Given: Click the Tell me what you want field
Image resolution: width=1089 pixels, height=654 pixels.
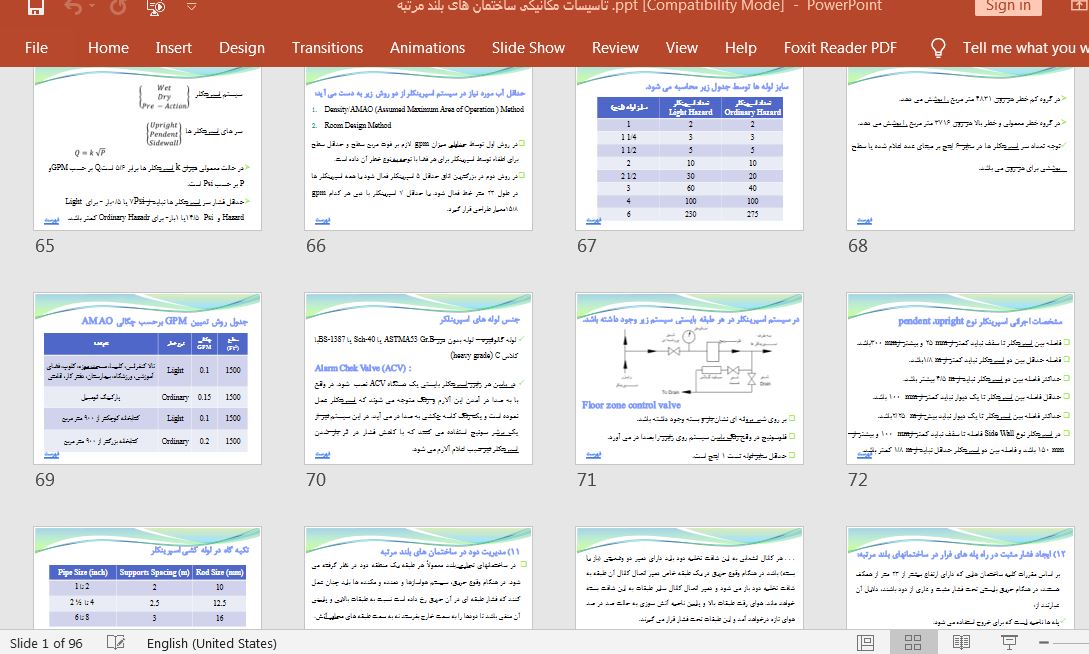Looking at the screenshot, I should click(x=1025, y=48).
